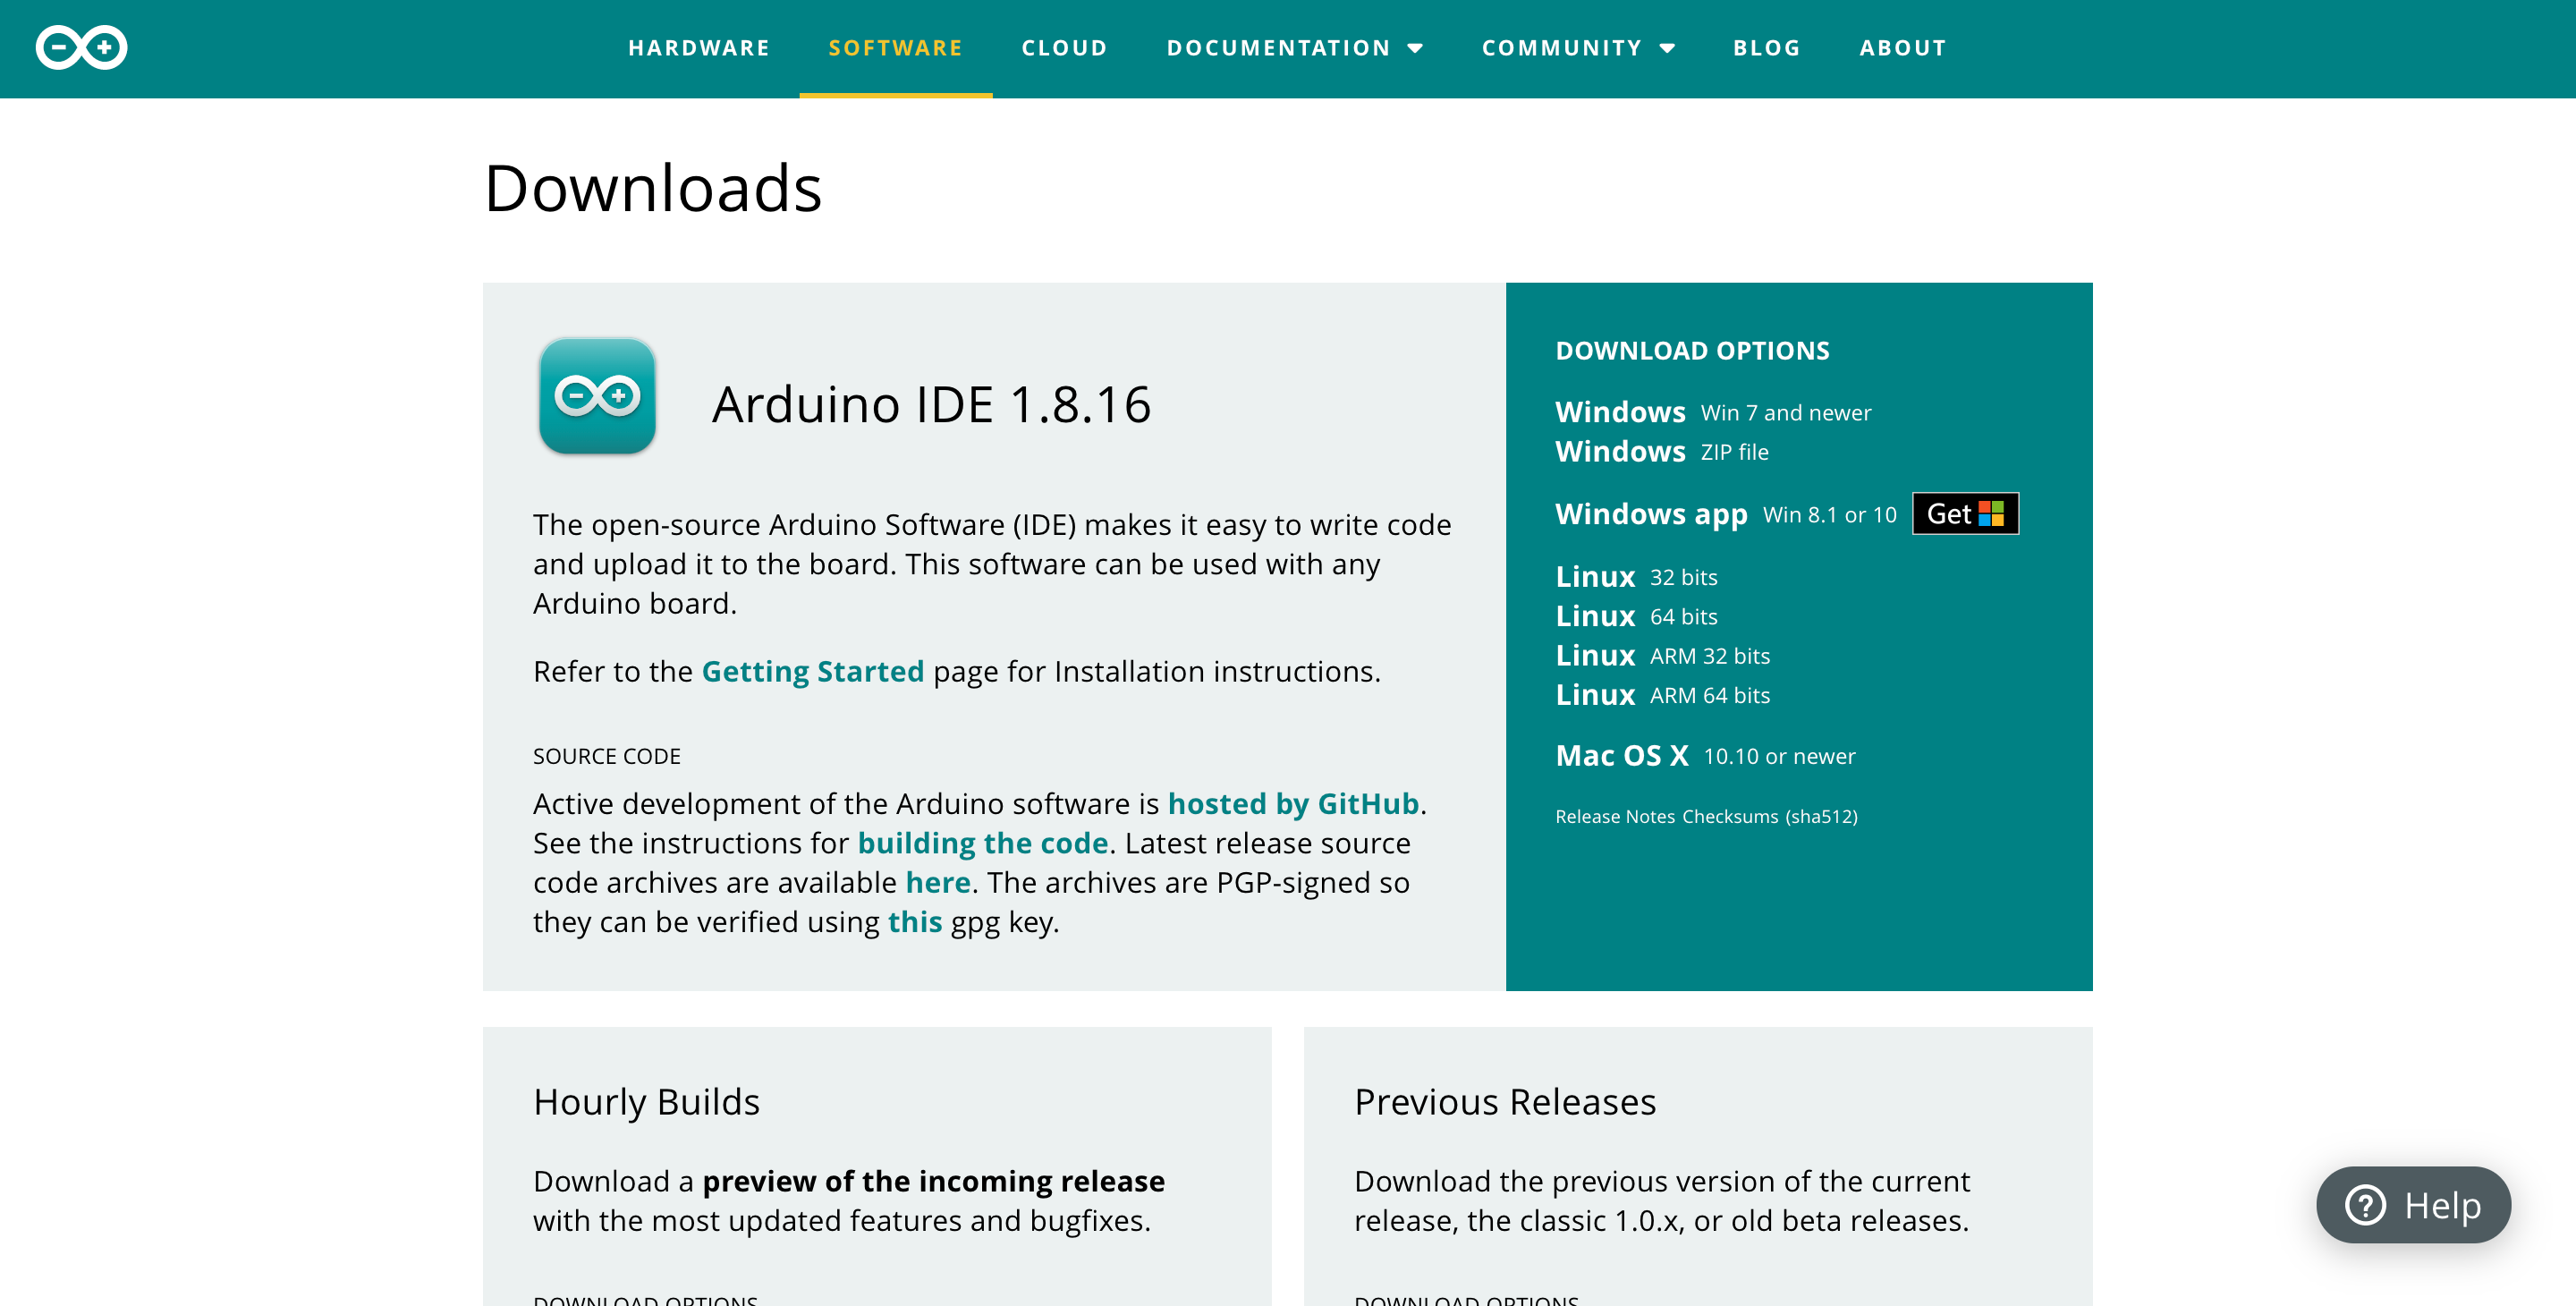Open the Hardware menu item

coord(699,48)
